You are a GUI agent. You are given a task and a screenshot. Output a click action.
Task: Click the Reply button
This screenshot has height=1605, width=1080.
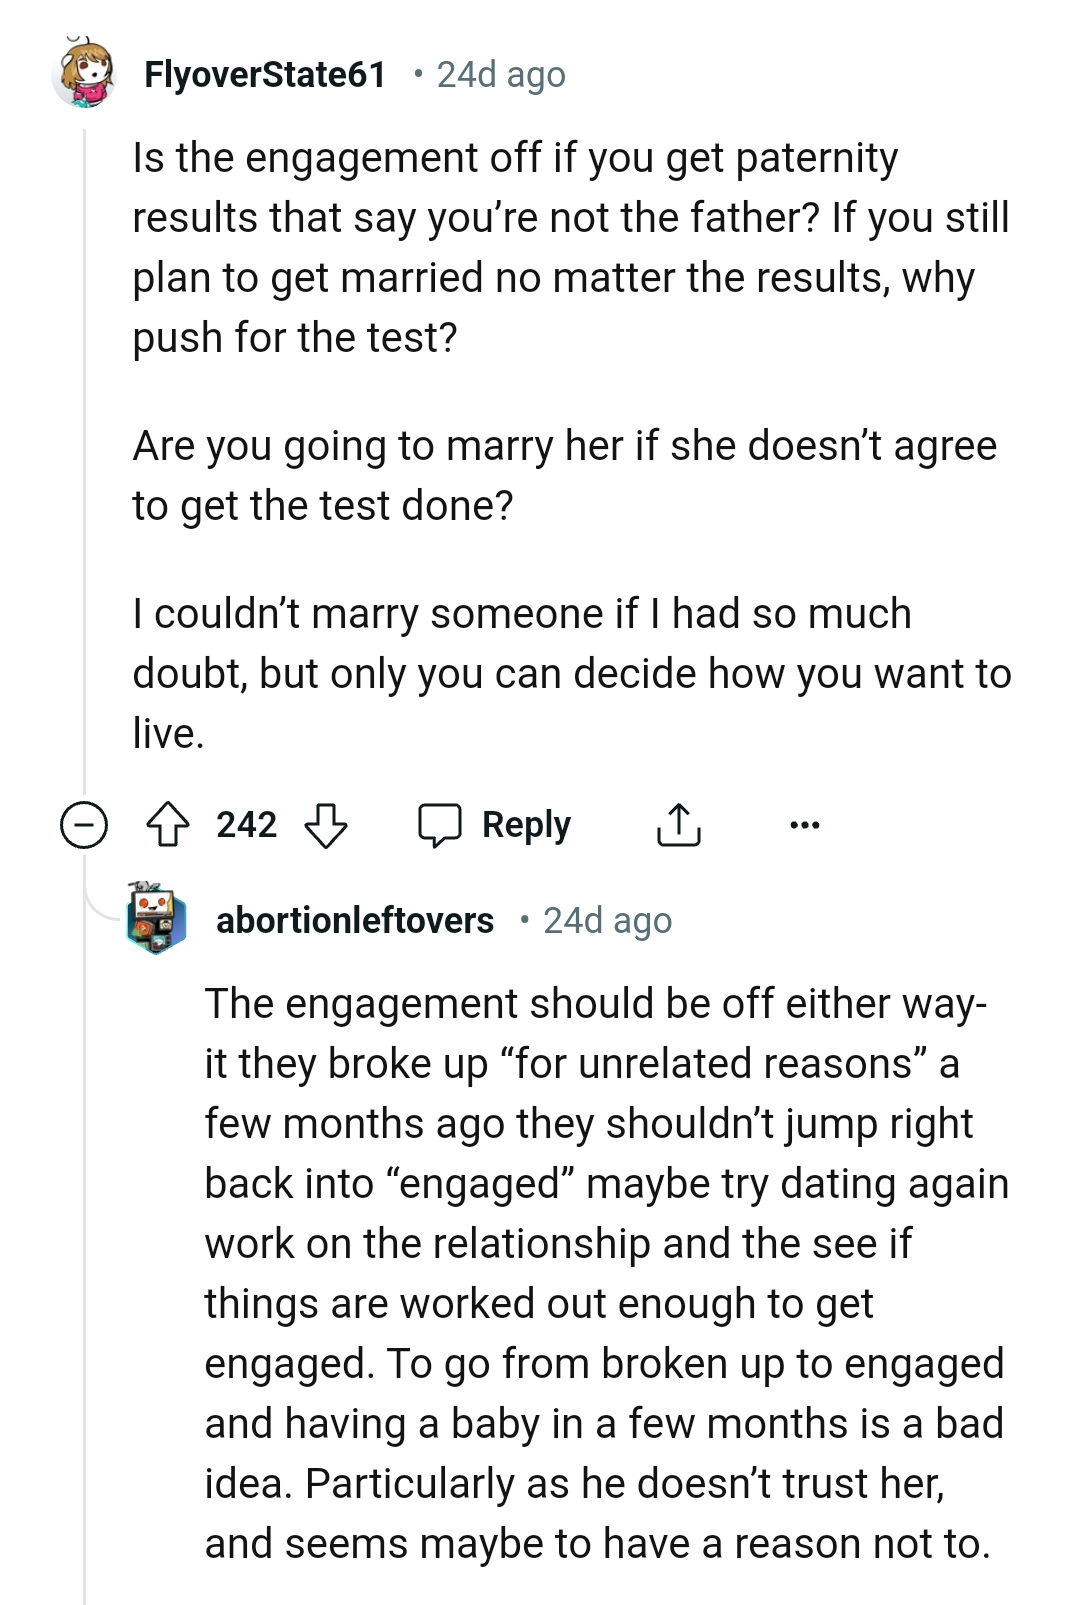[x=525, y=824]
